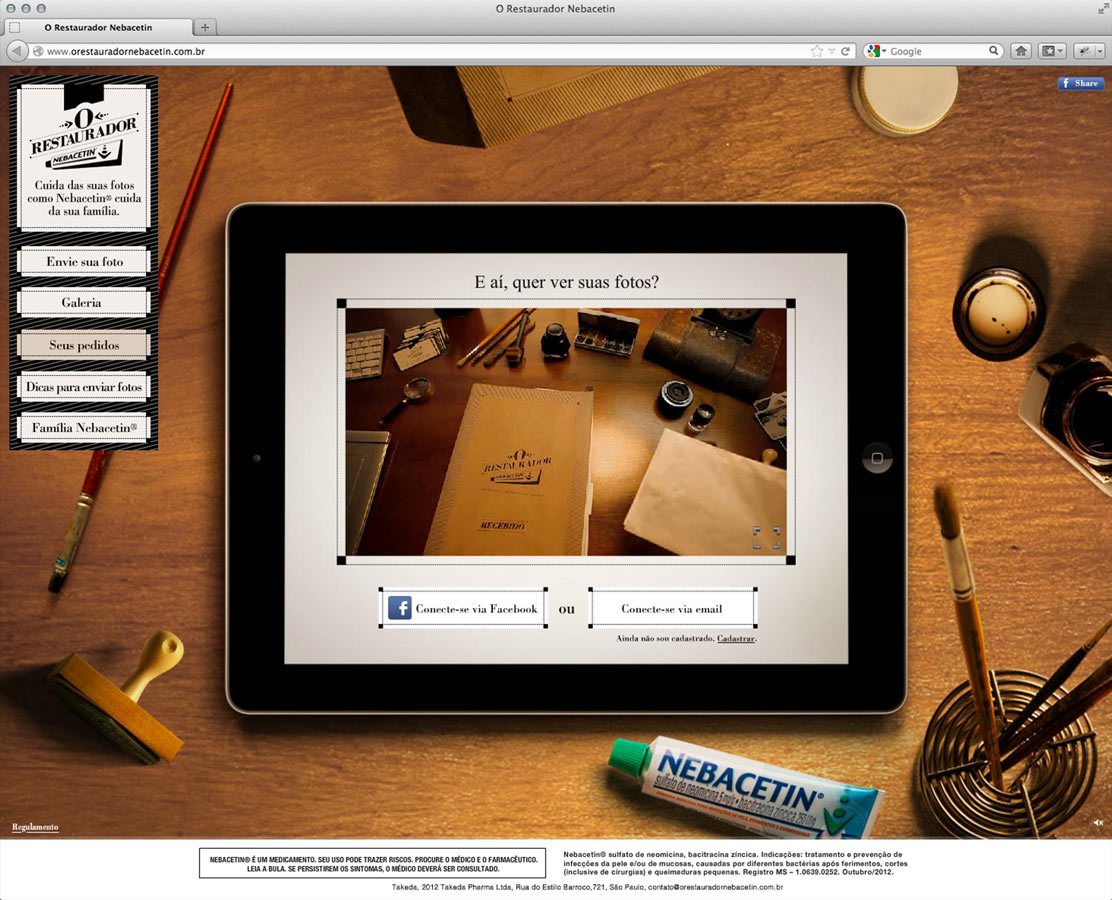Open the Família Nebacetin page
Image resolution: width=1112 pixels, height=900 pixels.
tap(84, 428)
